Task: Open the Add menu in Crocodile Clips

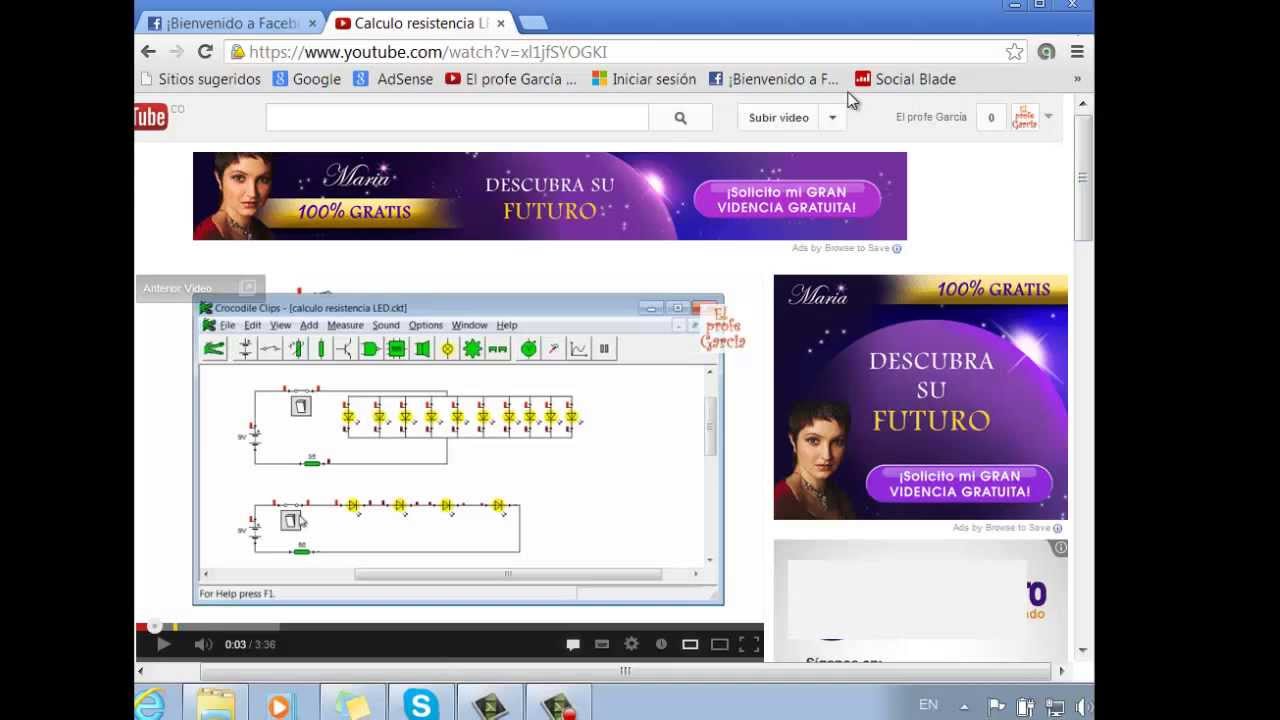Action: (309, 325)
